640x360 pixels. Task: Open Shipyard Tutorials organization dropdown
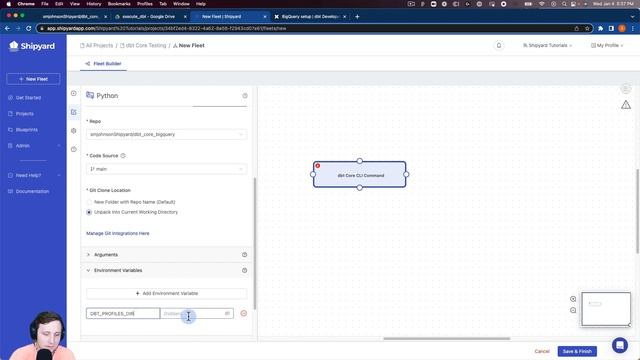[547, 45]
